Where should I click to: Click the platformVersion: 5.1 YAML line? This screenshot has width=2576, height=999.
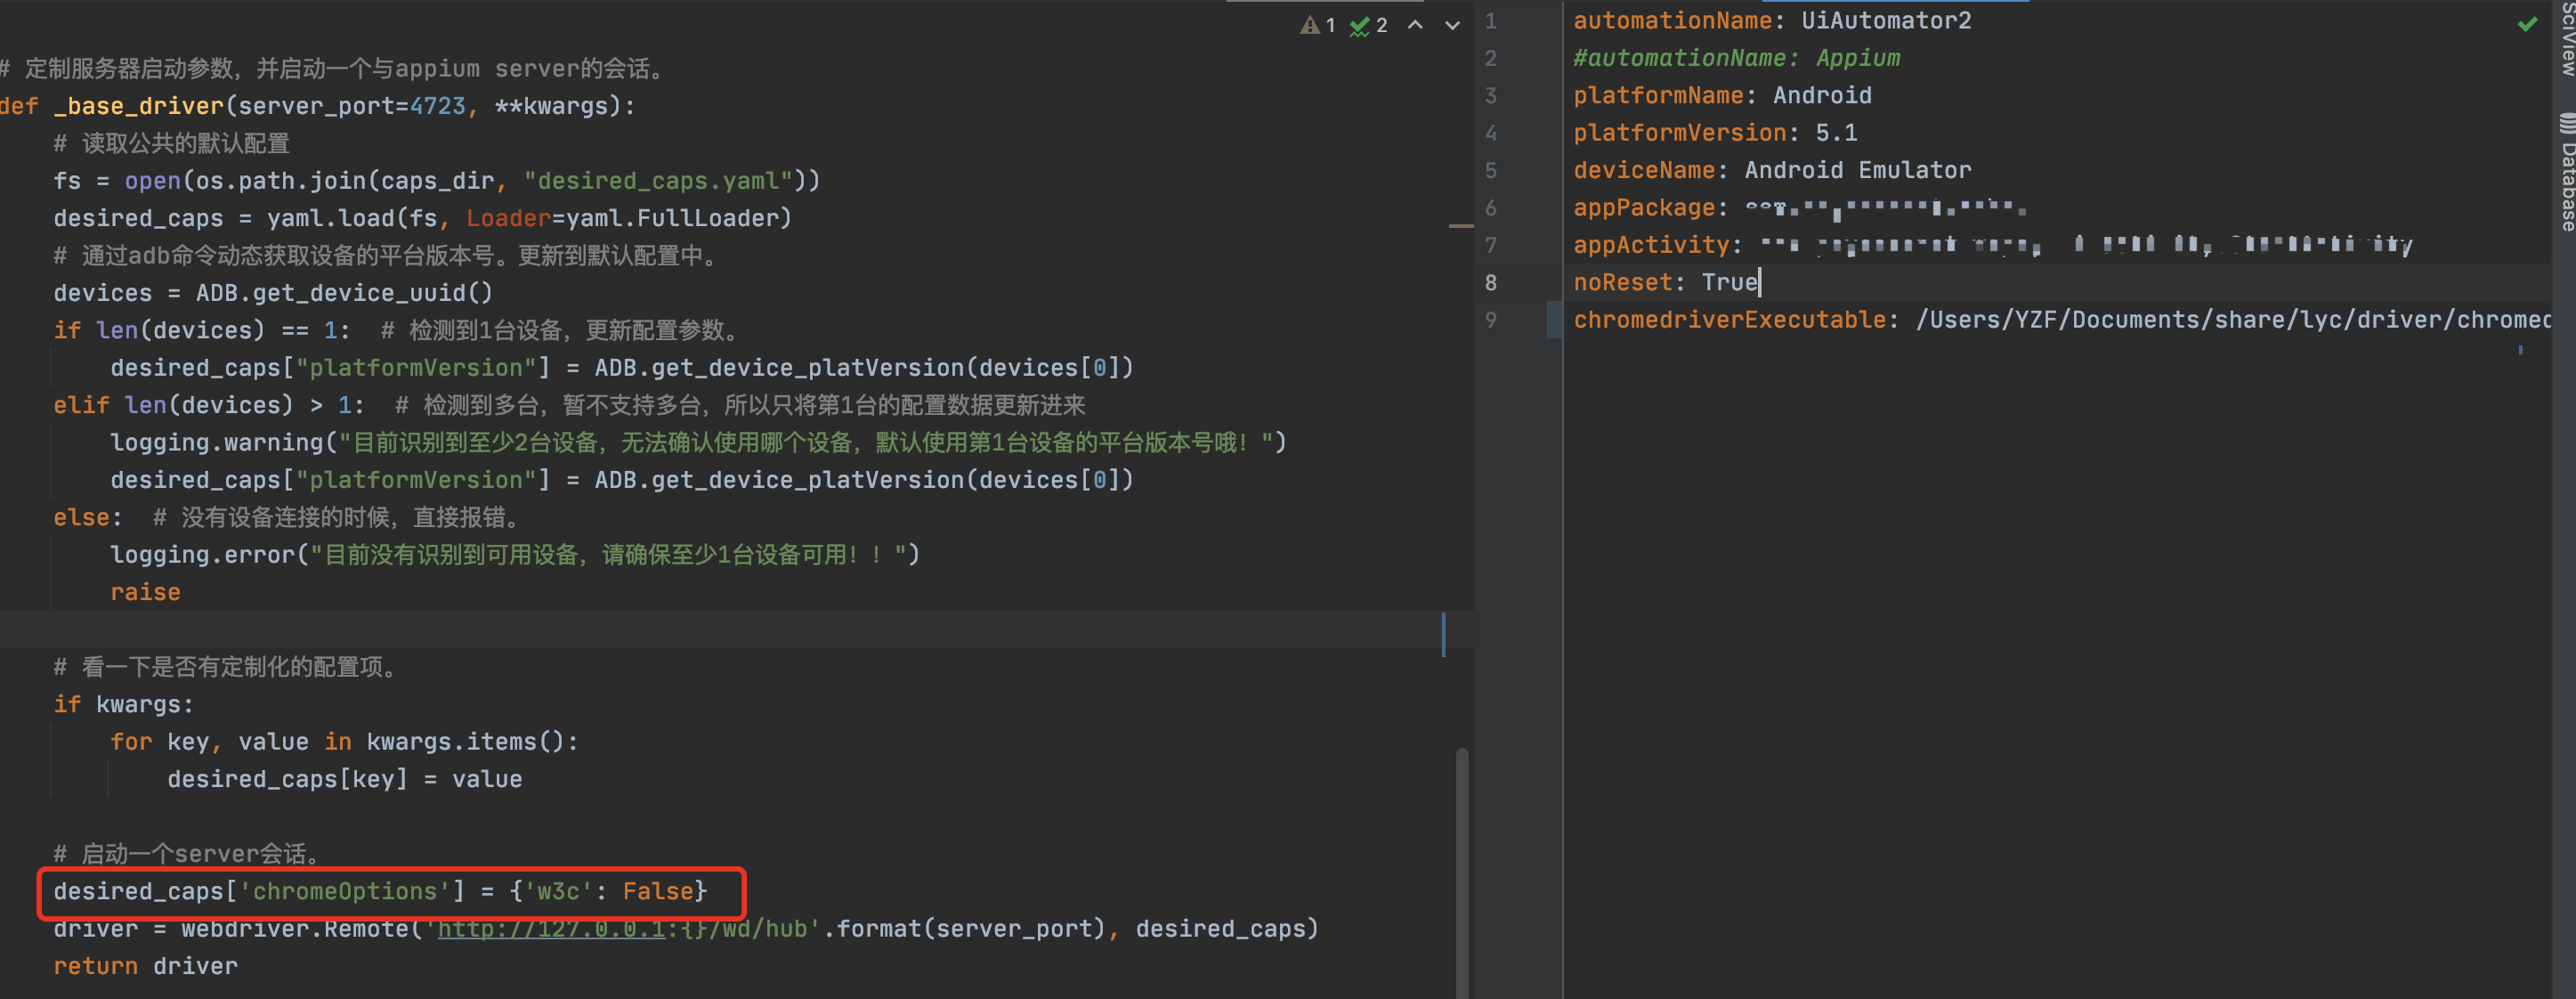pyautogui.click(x=1715, y=133)
